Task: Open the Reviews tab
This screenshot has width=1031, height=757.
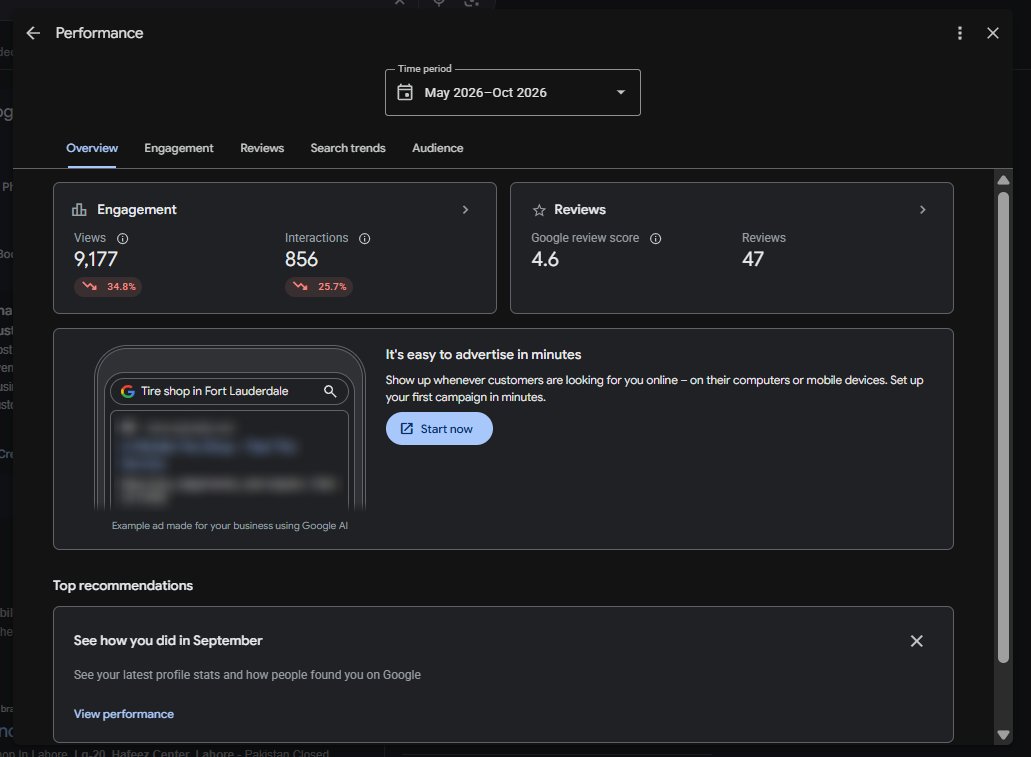Action: click(x=262, y=148)
